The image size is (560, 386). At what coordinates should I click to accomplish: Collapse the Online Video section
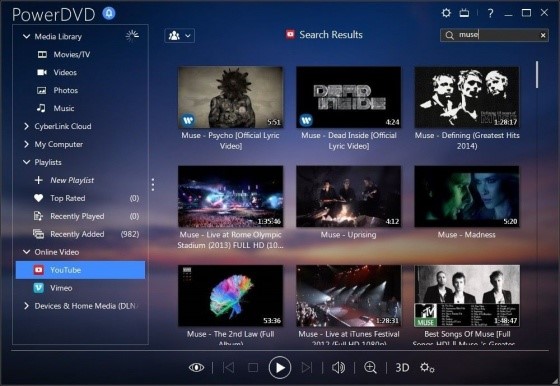coord(26,252)
